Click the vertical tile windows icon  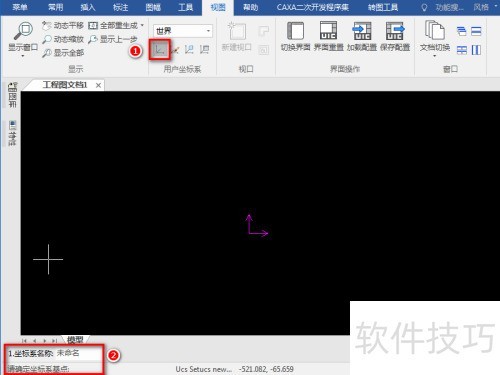[x=476, y=50]
